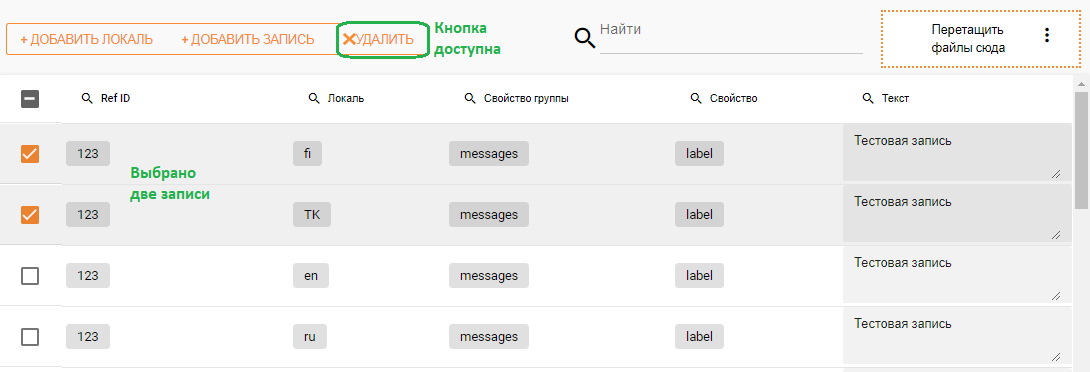Click the search icon by Свойство header
Viewport: 1090px width, 372px height.
pyautogui.click(x=696, y=99)
